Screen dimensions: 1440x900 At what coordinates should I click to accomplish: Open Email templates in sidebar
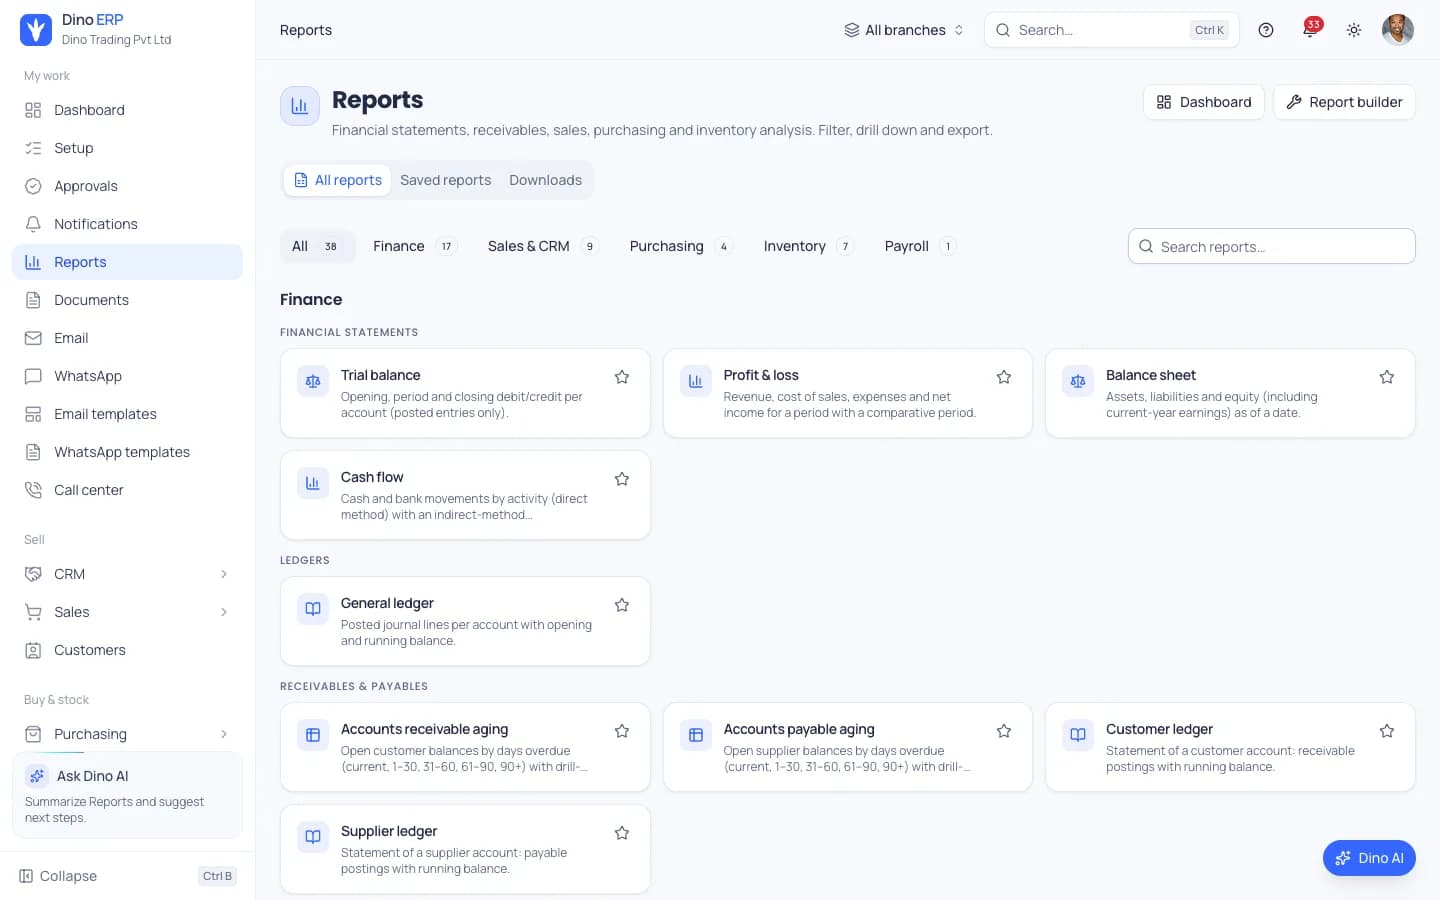127,414
